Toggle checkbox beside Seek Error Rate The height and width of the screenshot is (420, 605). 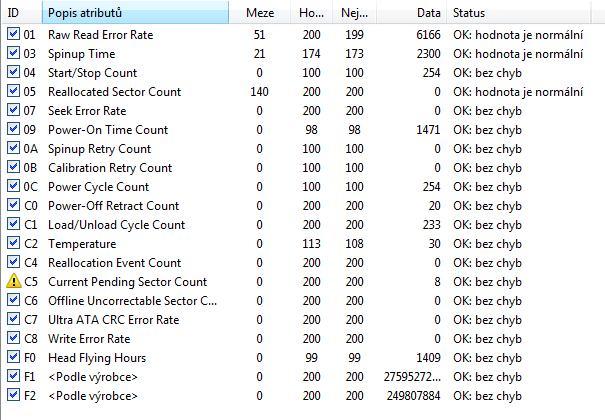coord(13,110)
